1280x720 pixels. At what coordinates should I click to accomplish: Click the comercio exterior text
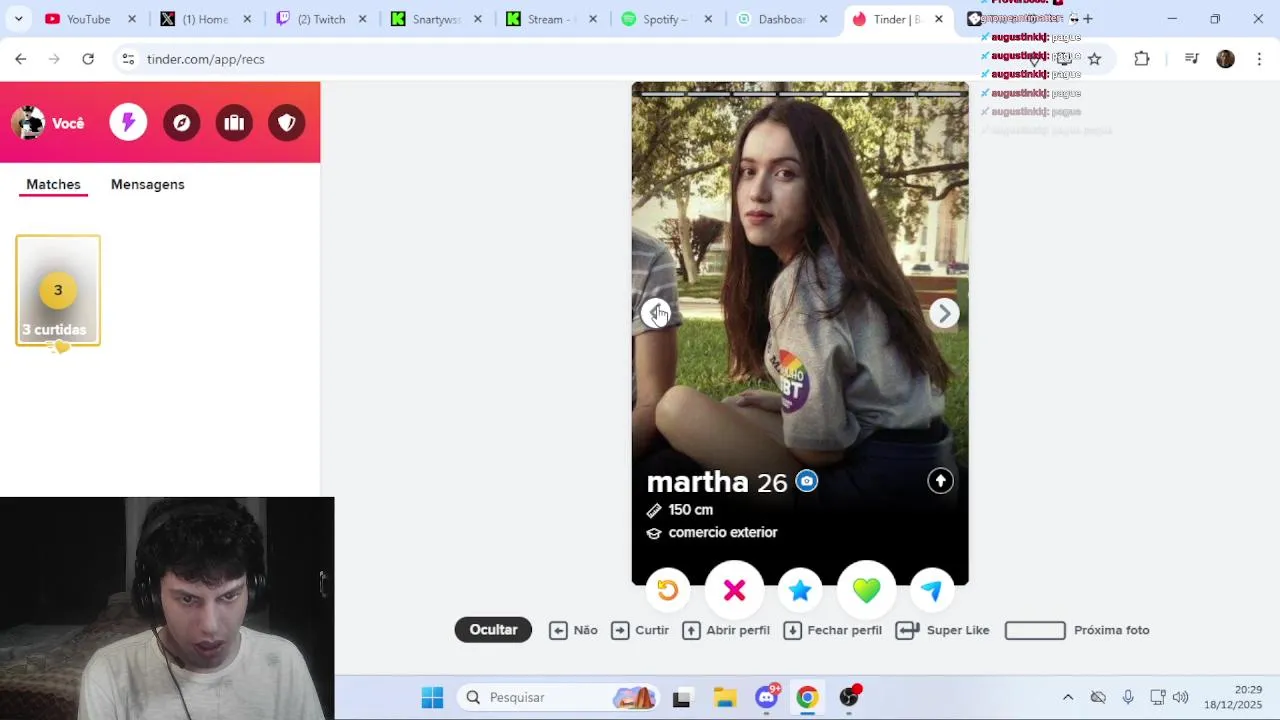[x=723, y=533]
